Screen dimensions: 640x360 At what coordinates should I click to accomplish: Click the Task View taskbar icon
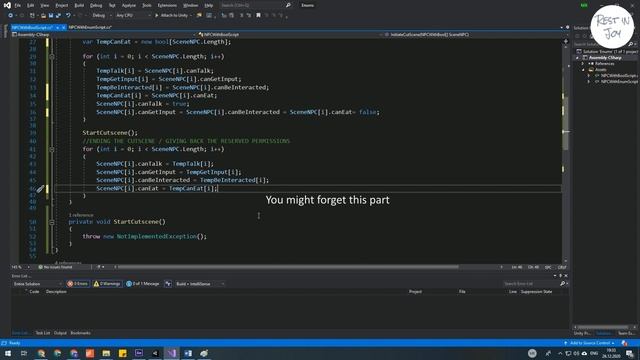(x=24, y=353)
